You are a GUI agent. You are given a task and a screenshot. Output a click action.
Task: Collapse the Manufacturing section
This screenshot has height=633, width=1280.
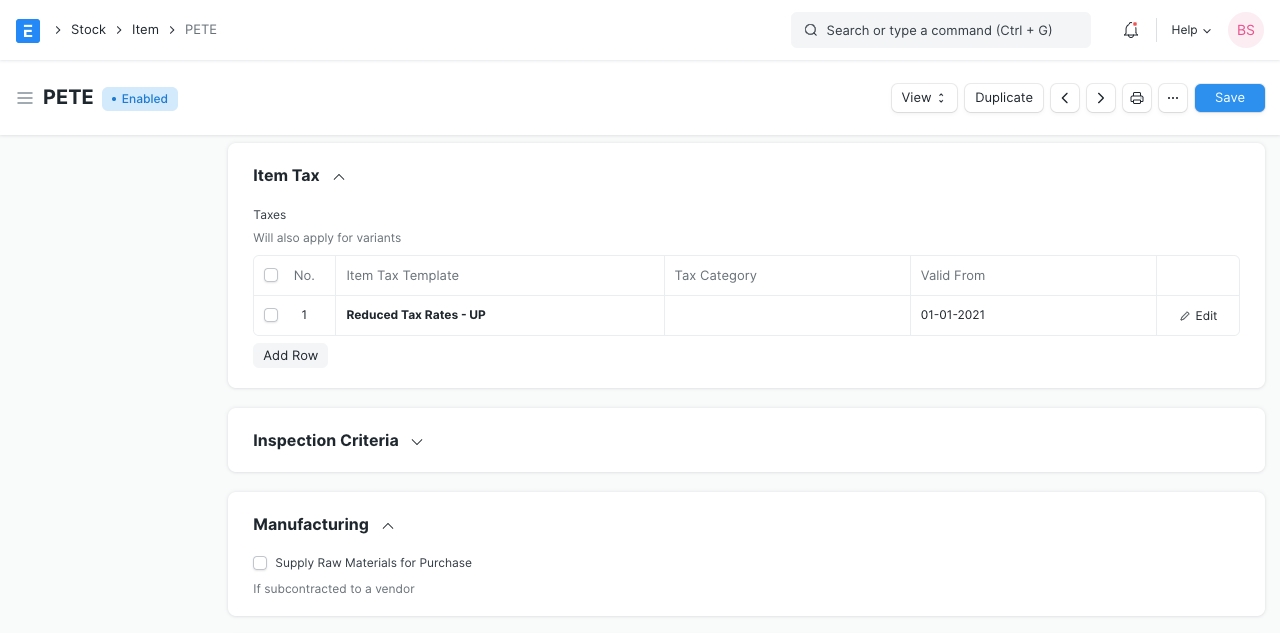[x=388, y=526]
